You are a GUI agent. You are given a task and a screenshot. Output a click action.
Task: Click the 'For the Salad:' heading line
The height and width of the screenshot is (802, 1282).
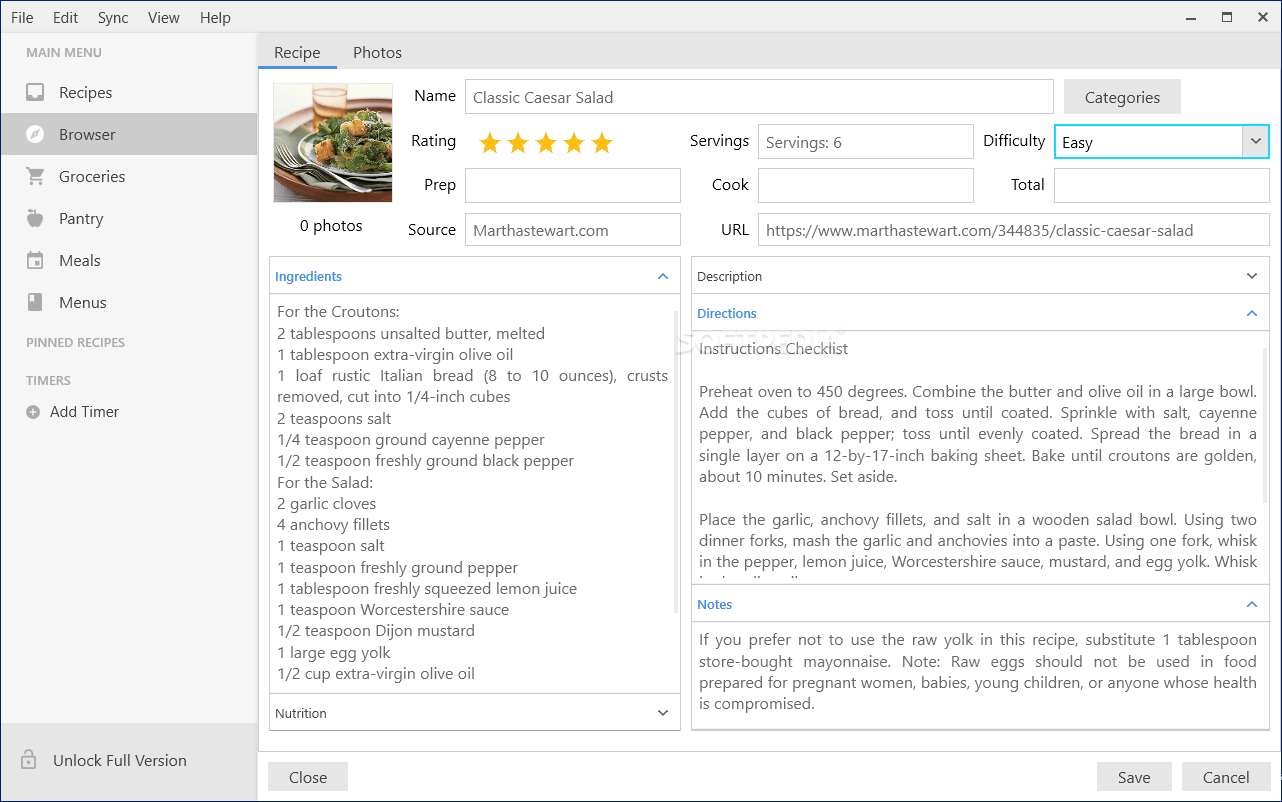(x=327, y=483)
